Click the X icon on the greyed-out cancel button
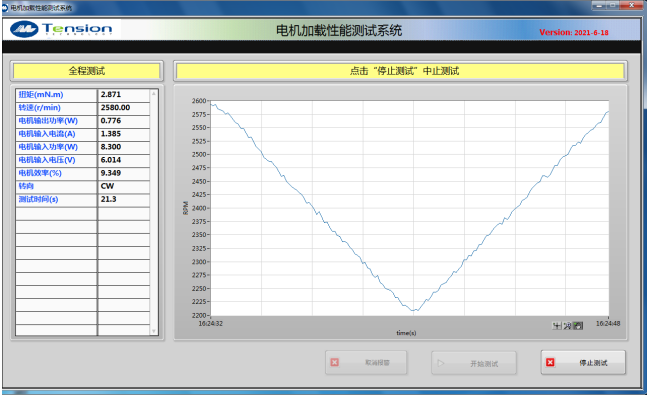 point(335,362)
